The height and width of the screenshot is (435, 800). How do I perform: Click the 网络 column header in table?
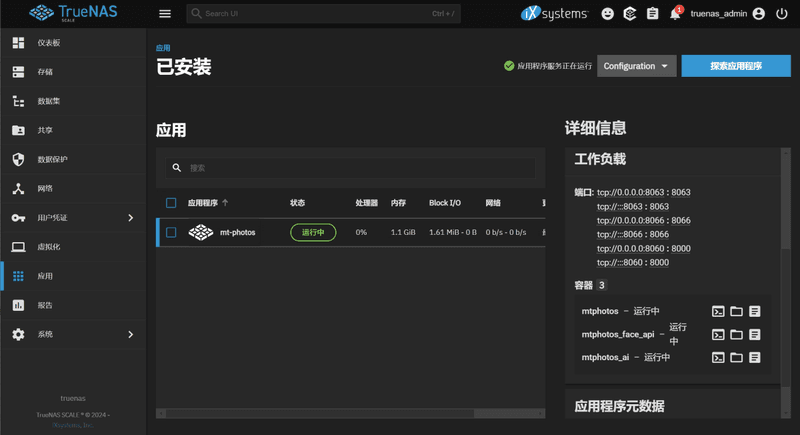pyautogui.click(x=493, y=203)
